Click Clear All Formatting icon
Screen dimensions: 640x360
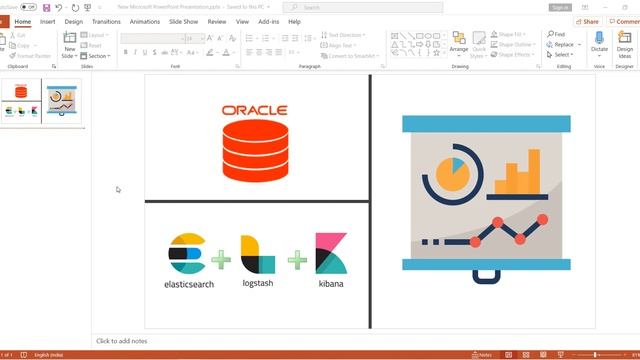coord(232,38)
